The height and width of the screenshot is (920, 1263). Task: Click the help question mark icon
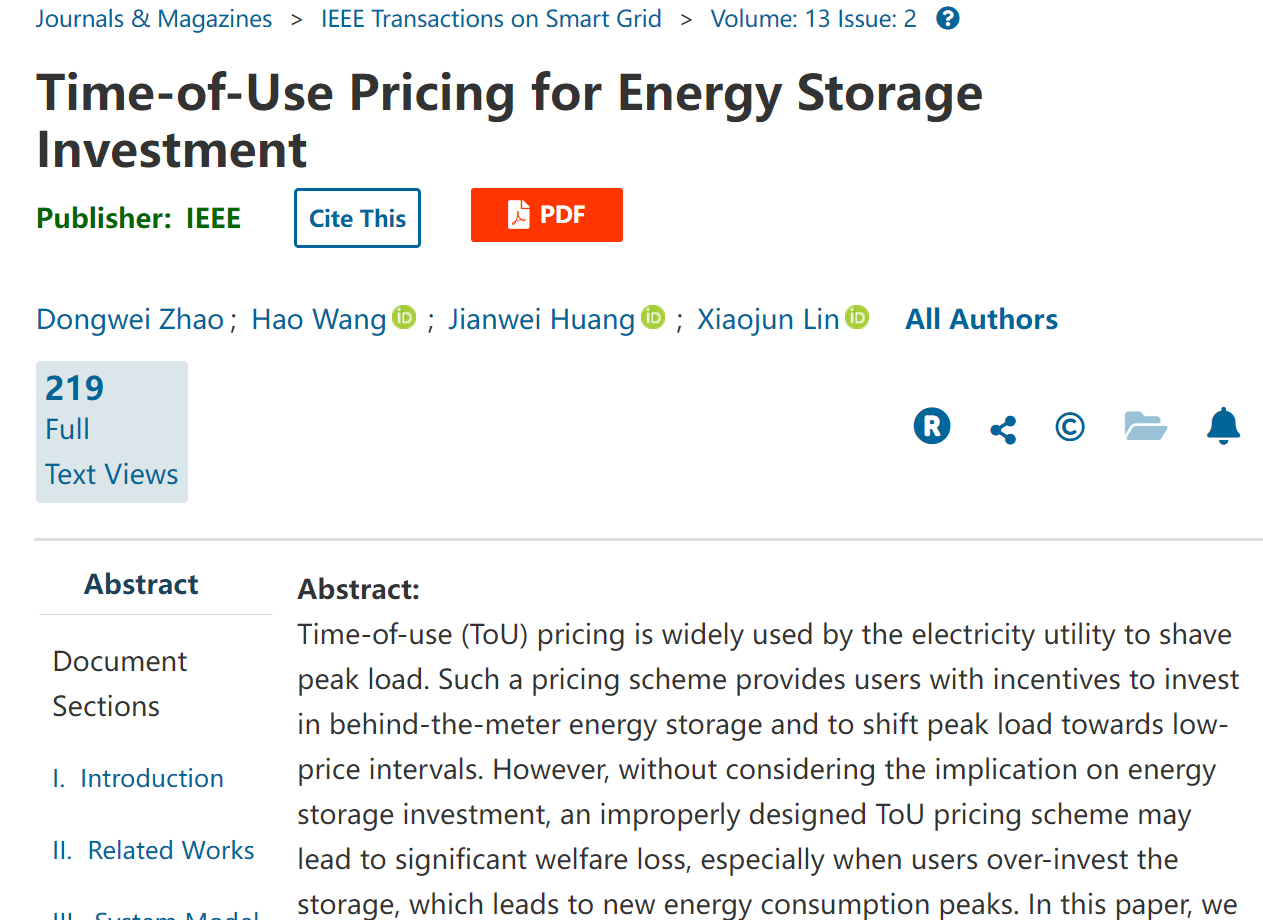[948, 19]
